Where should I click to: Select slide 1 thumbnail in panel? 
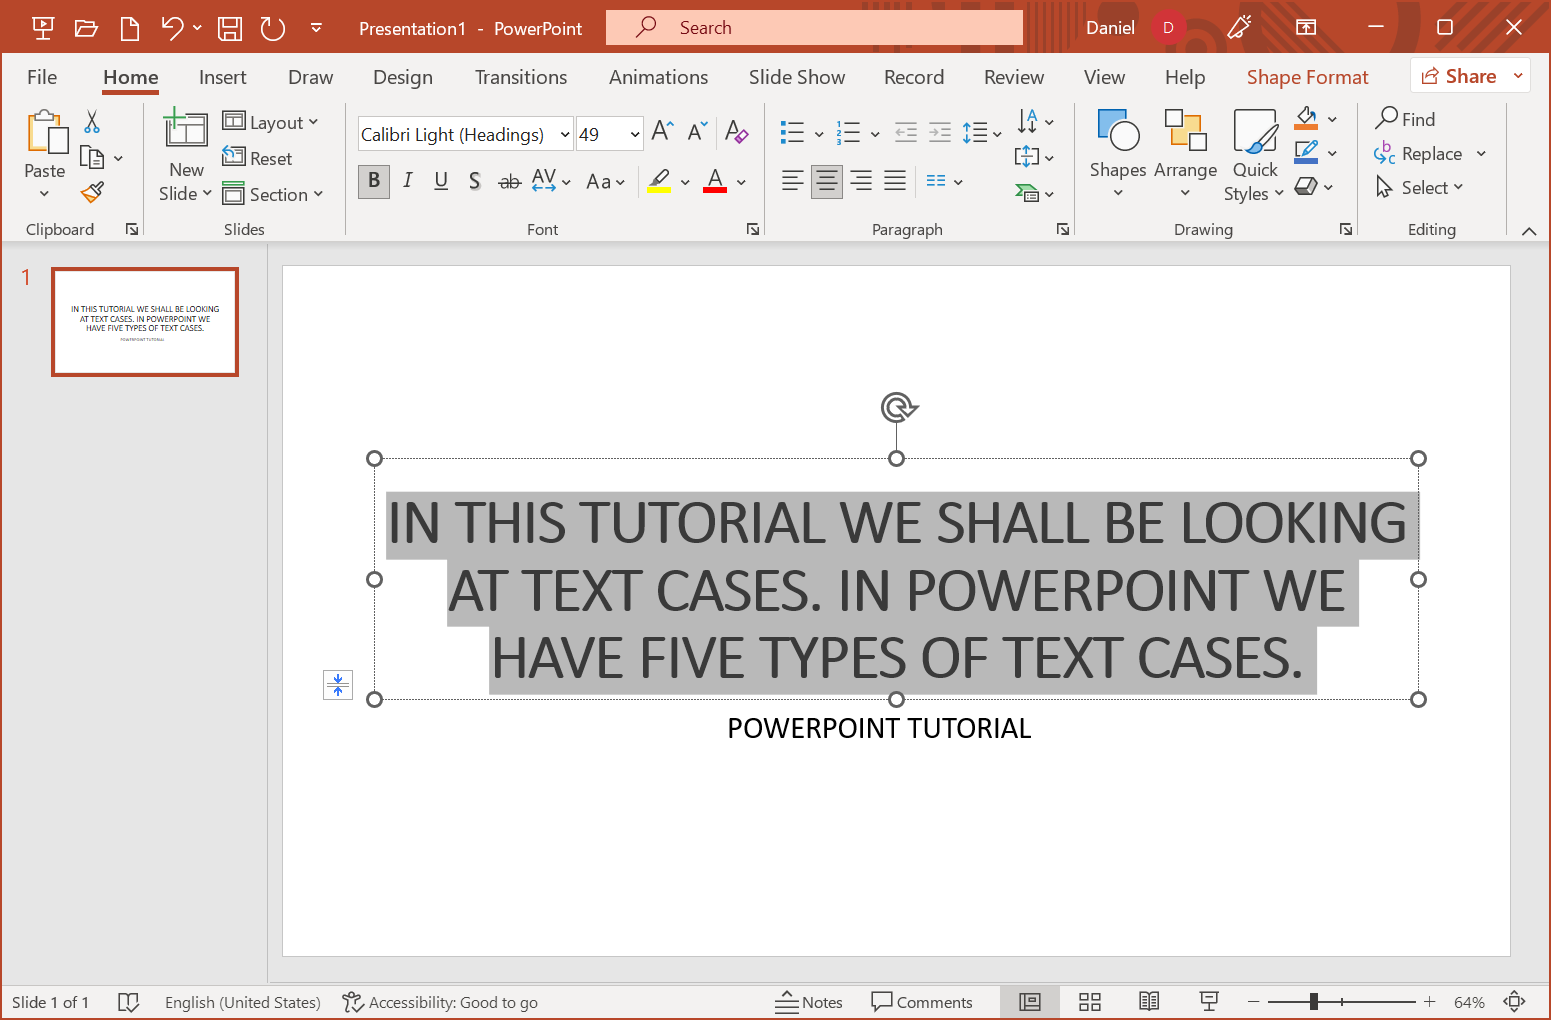[145, 322]
